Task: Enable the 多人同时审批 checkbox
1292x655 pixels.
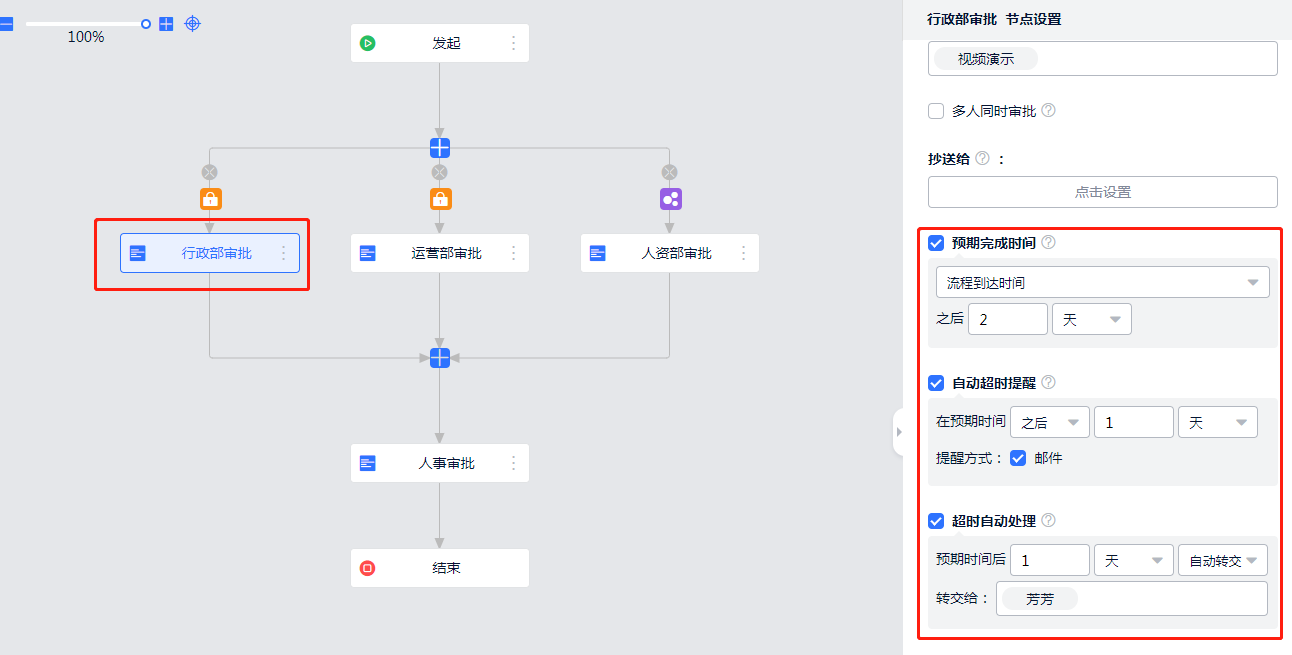Action: (x=936, y=111)
